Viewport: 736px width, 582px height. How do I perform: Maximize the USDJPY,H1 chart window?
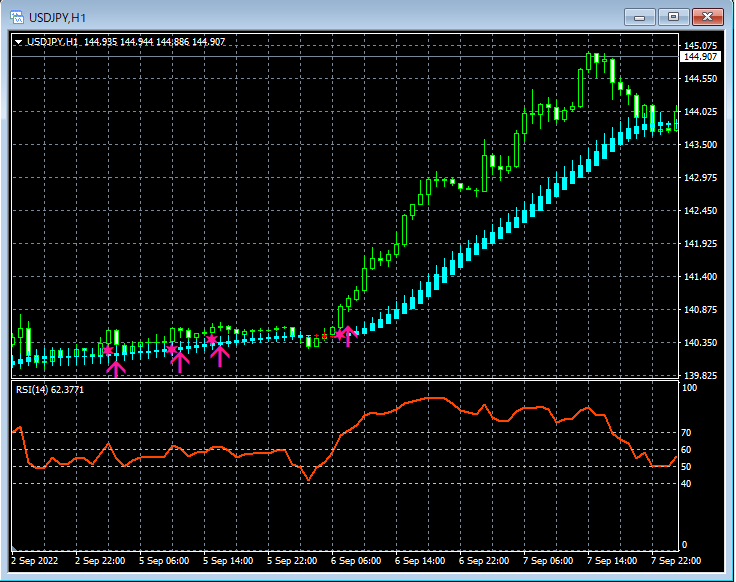(x=673, y=17)
